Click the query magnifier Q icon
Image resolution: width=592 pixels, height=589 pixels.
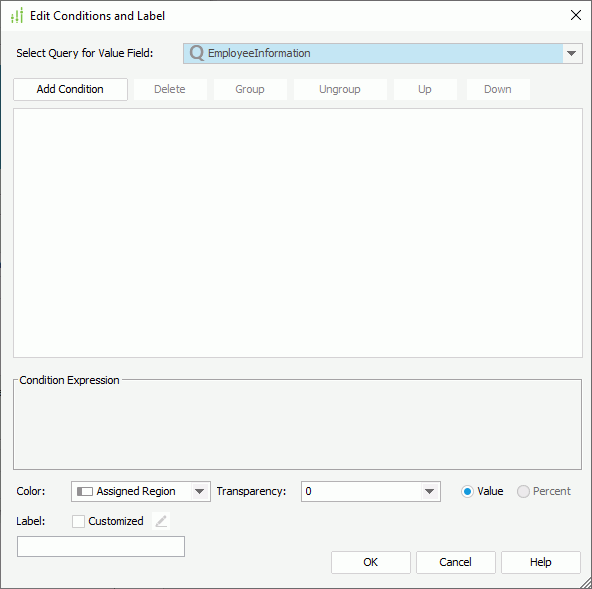(197, 53)
